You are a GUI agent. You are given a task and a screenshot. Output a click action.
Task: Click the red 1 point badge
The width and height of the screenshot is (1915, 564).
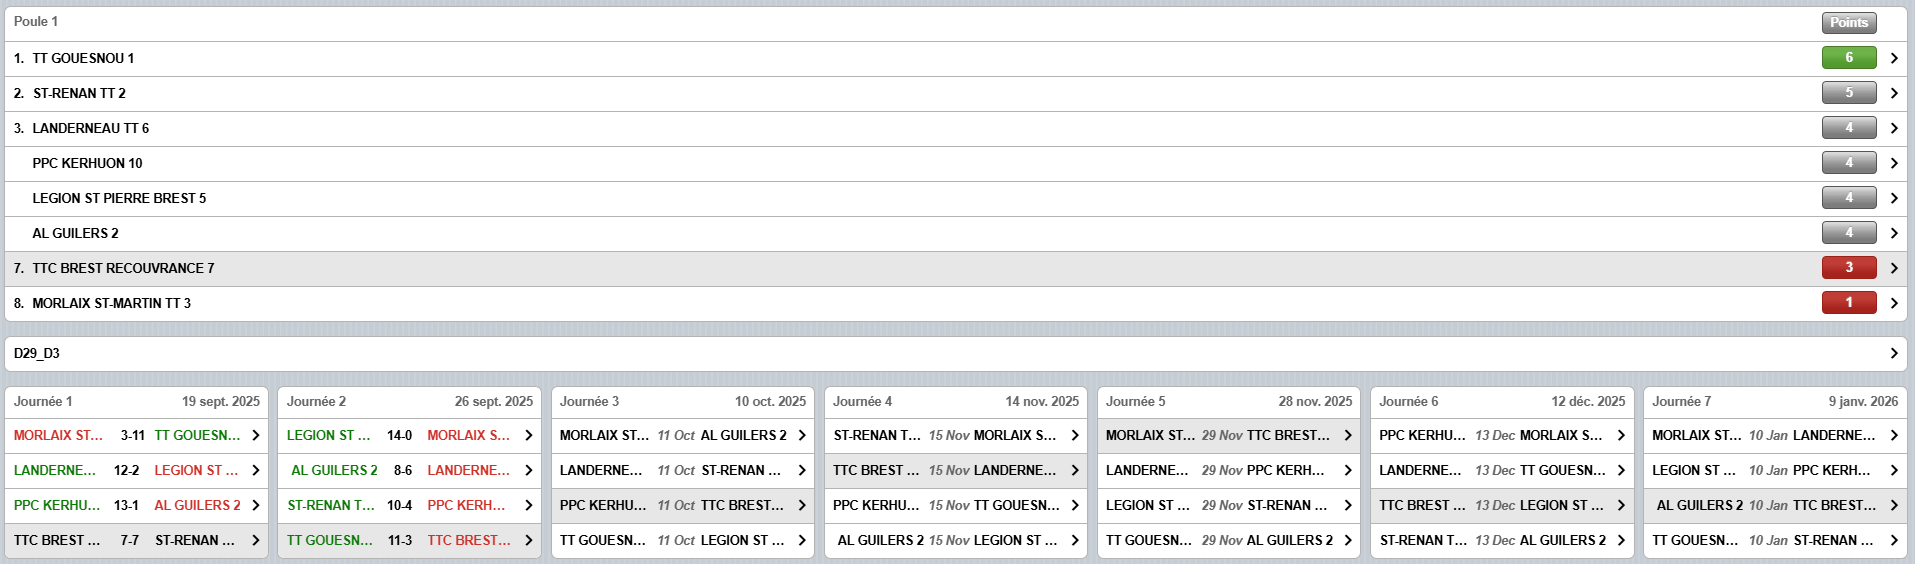(x=1848, y=303)
